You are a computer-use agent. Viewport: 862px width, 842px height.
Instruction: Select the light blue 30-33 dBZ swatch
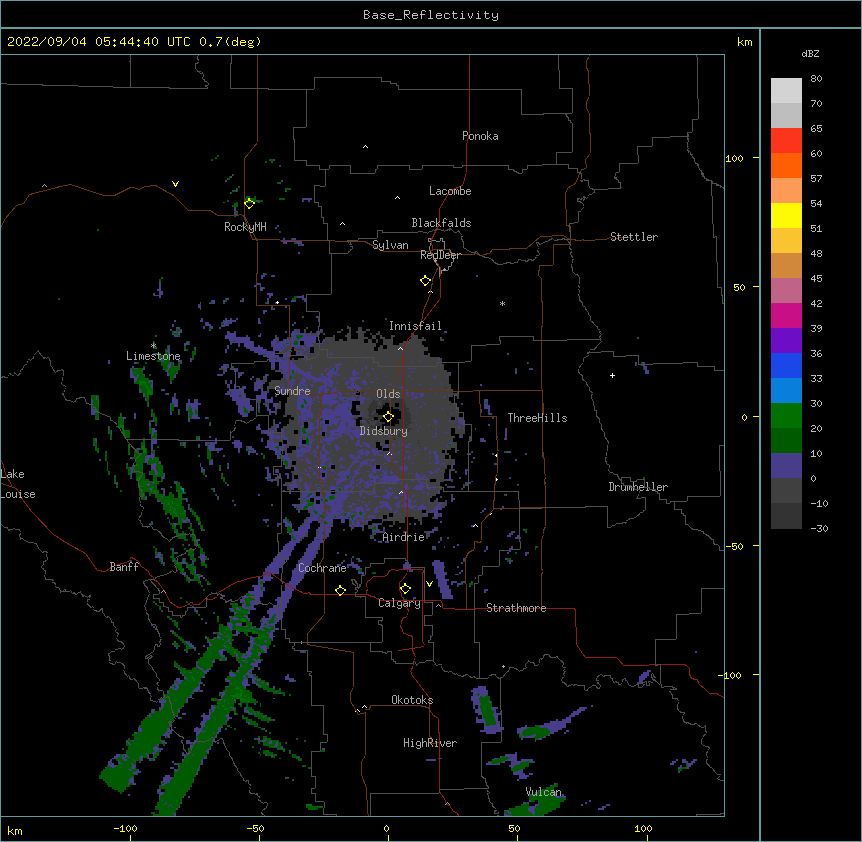point(786,391)
